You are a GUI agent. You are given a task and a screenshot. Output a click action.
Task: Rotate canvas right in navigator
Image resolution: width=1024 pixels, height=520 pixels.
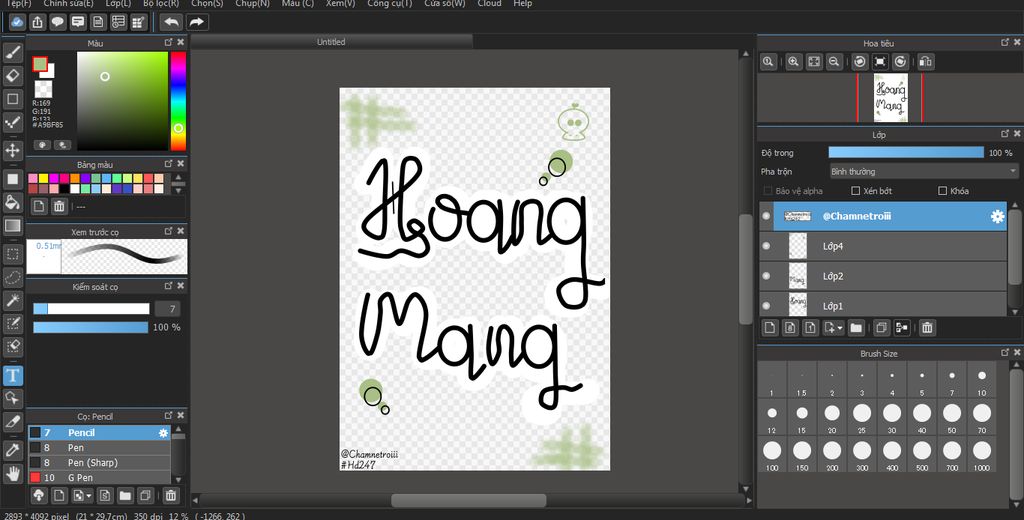[900, 61]
